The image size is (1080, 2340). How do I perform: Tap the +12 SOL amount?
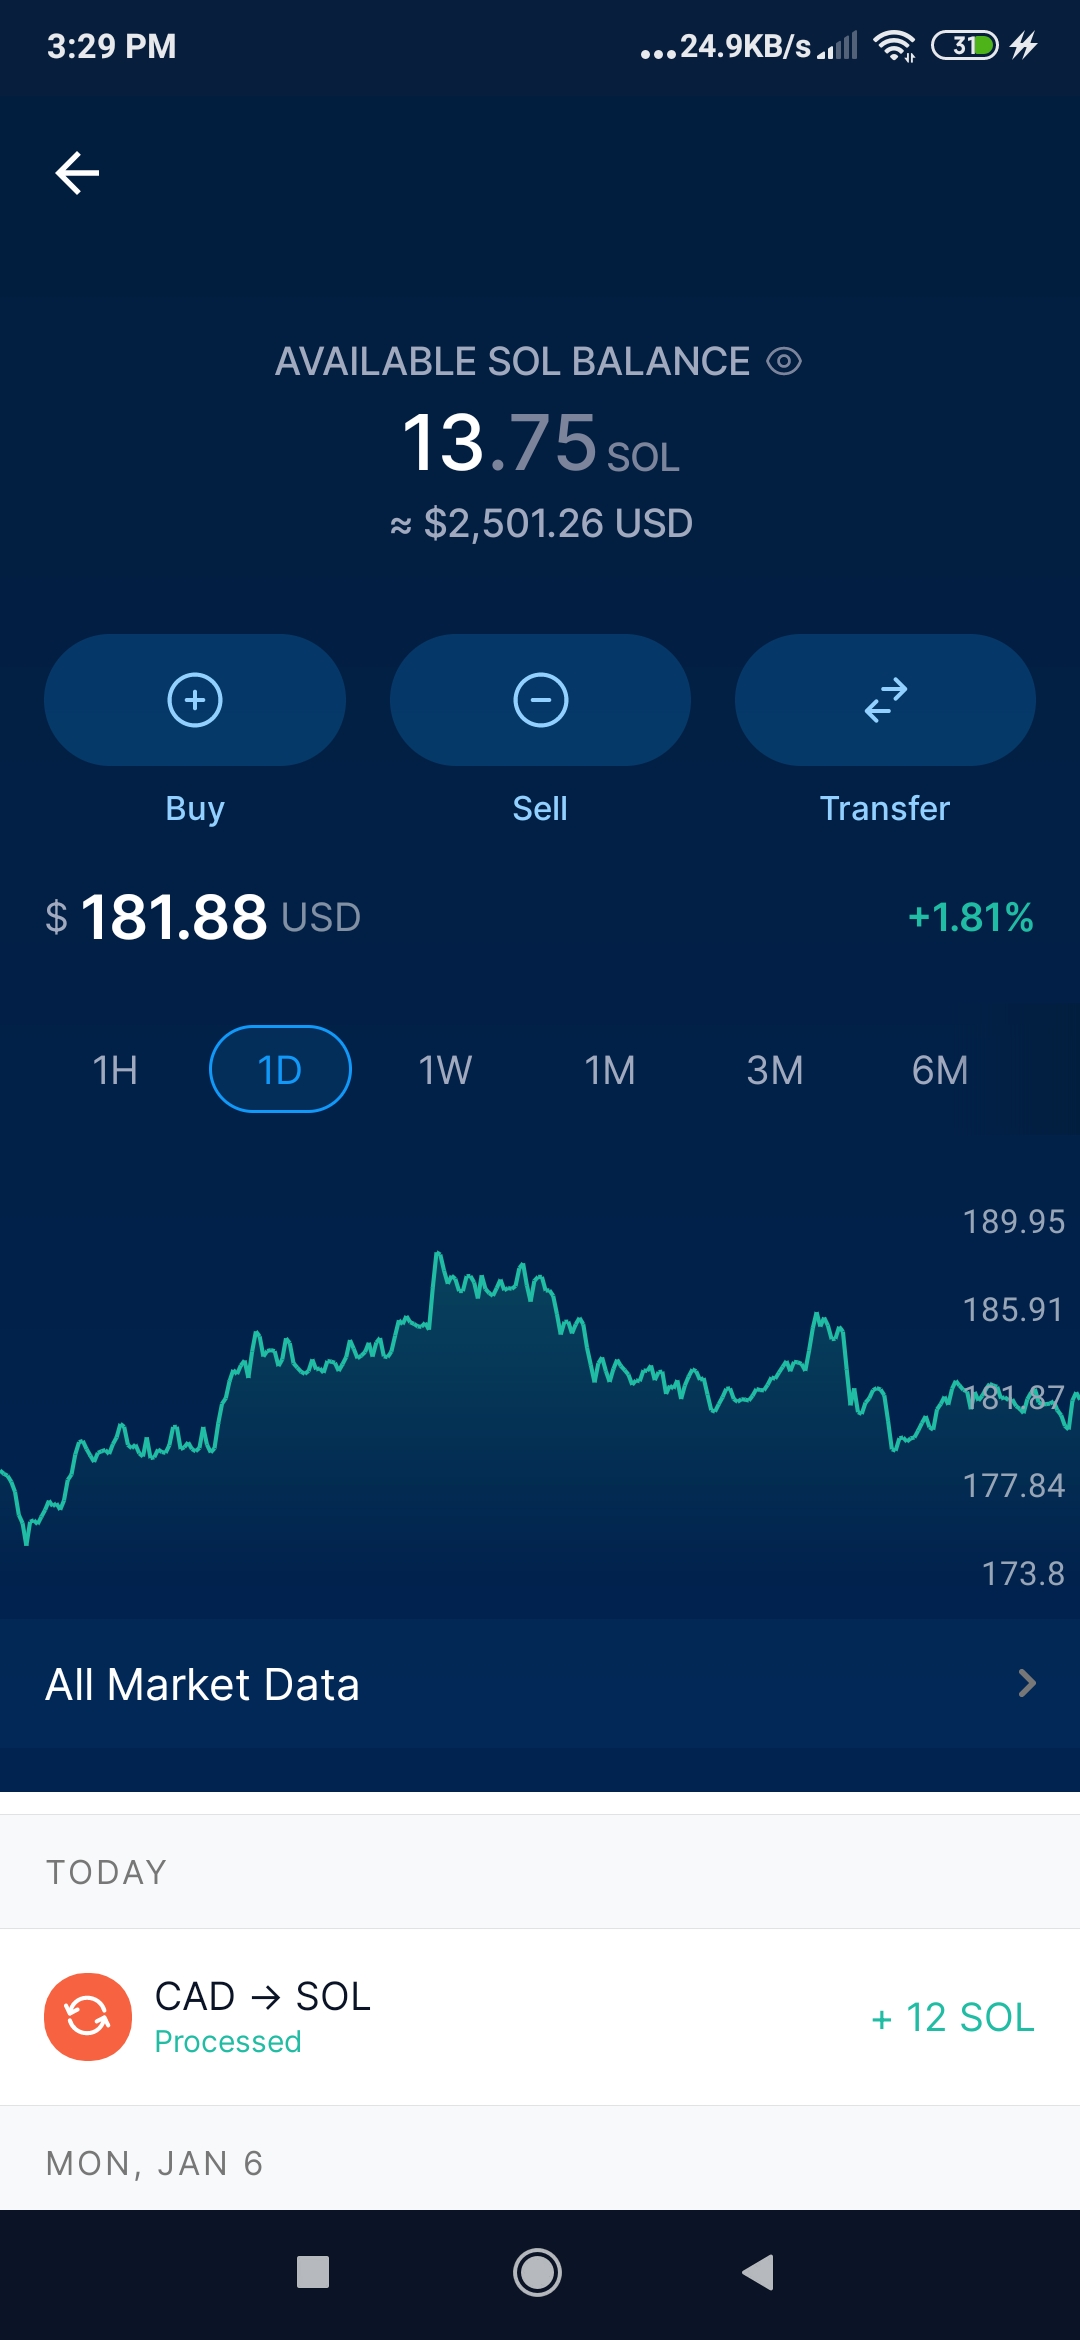953,2017
